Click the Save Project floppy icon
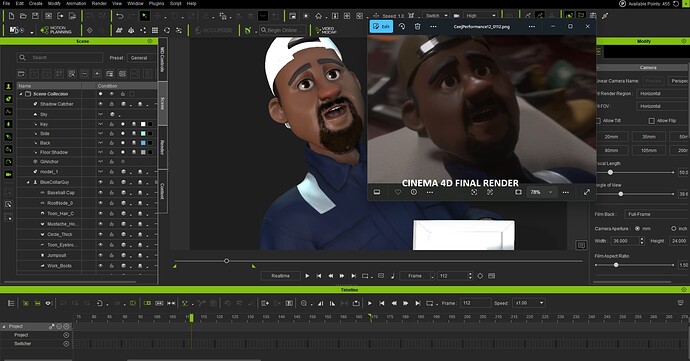Screen dimensions: 690x361 pos(36,16)
